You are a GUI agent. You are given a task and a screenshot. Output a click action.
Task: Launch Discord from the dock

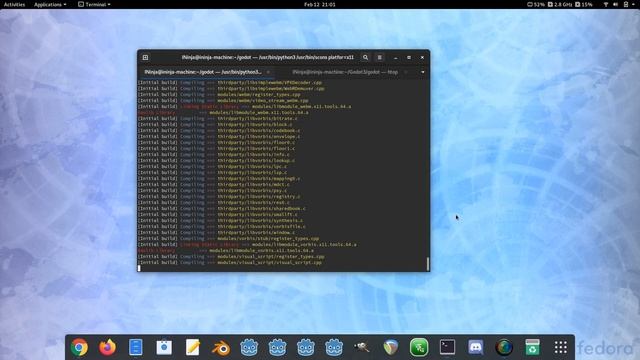(476, 347)
